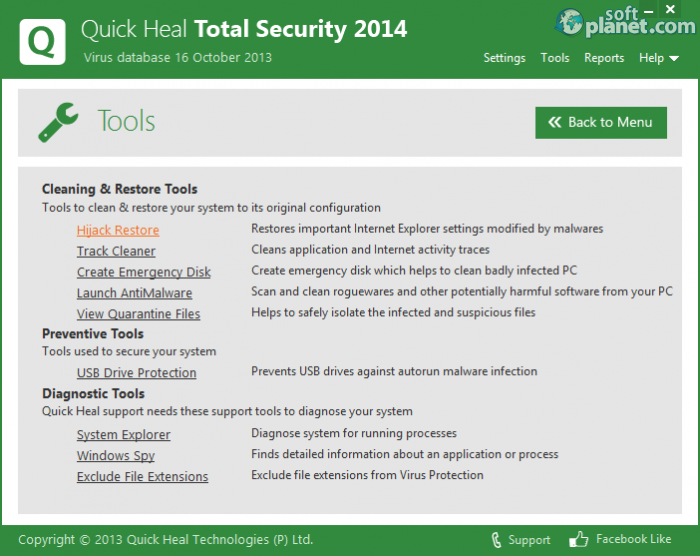Start Launch AntiMalware
Image resolution: width=700 pixels, height=556 pixels.
click(x=134, y=293)
